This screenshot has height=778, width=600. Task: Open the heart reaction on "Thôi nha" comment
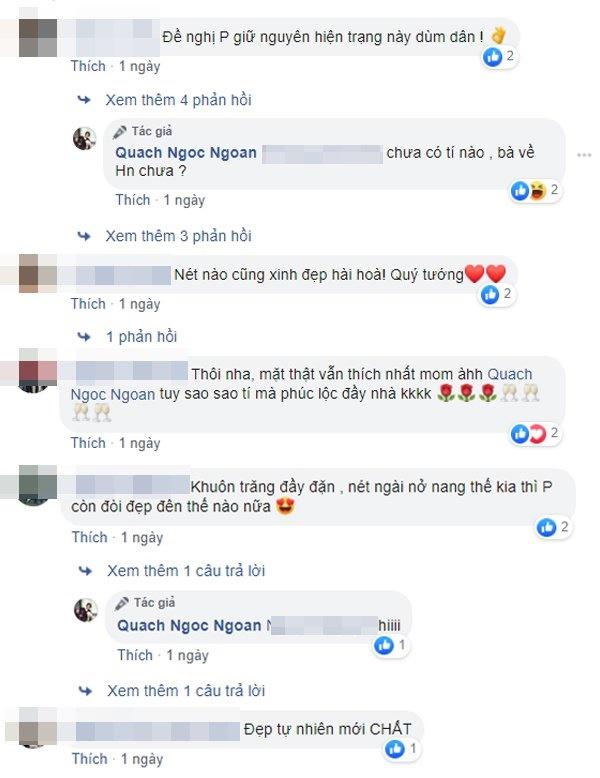coord(537,434)
